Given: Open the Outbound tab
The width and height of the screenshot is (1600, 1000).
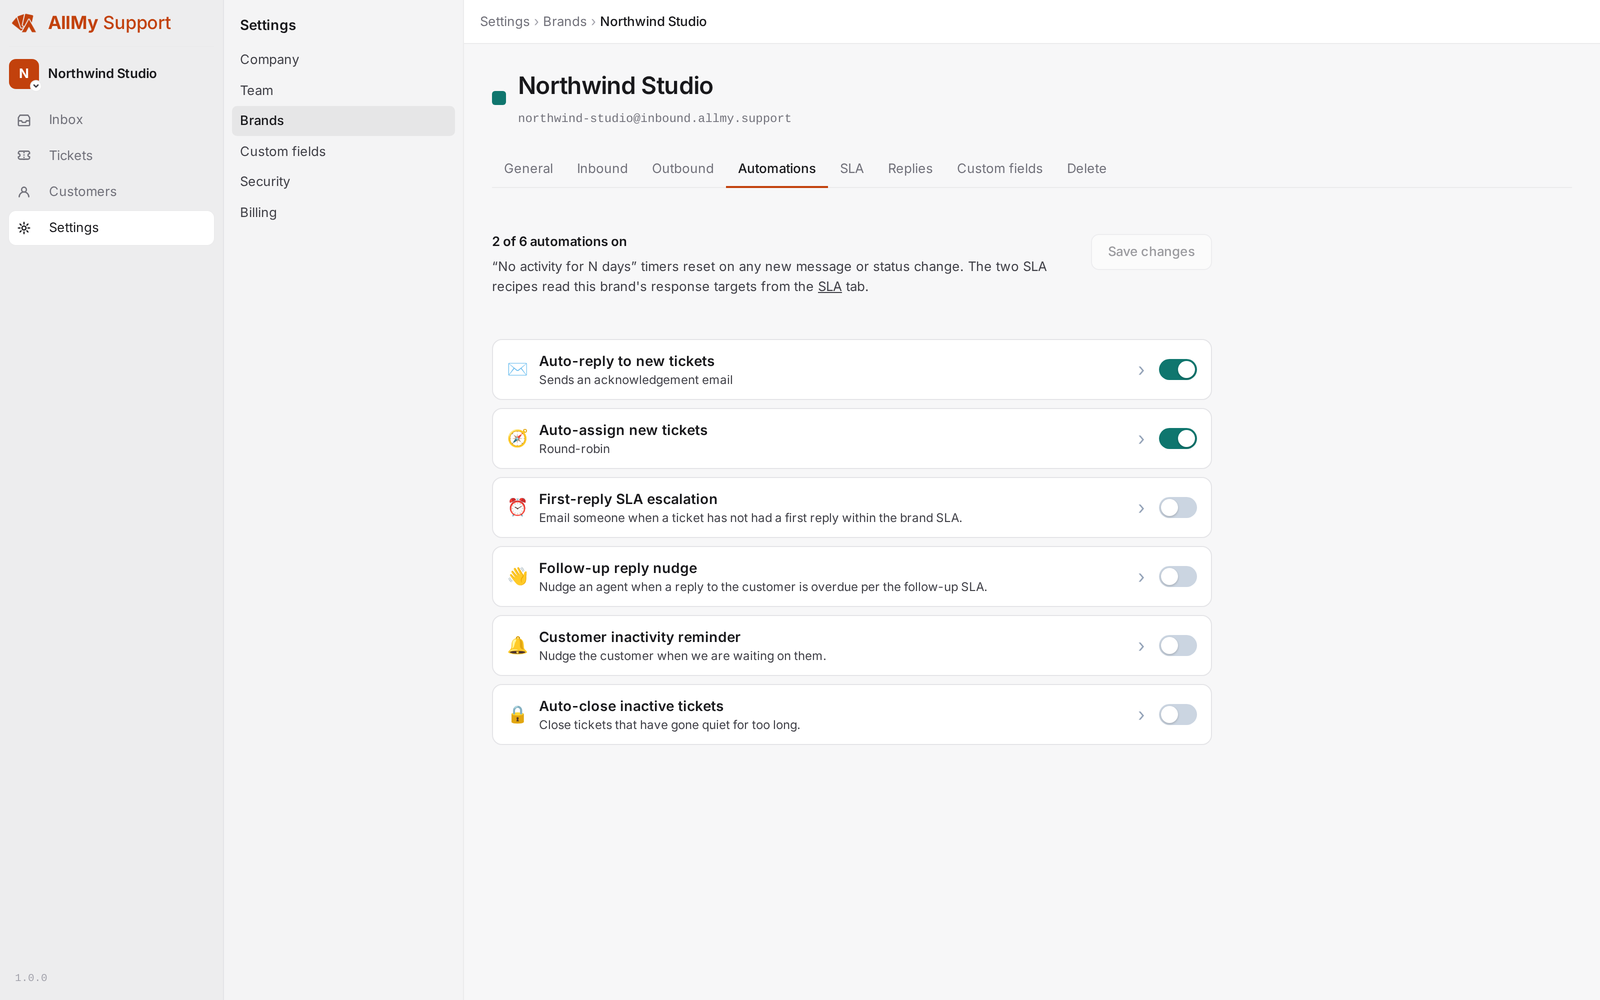Looking at the screenshot, I should (683, 169).
